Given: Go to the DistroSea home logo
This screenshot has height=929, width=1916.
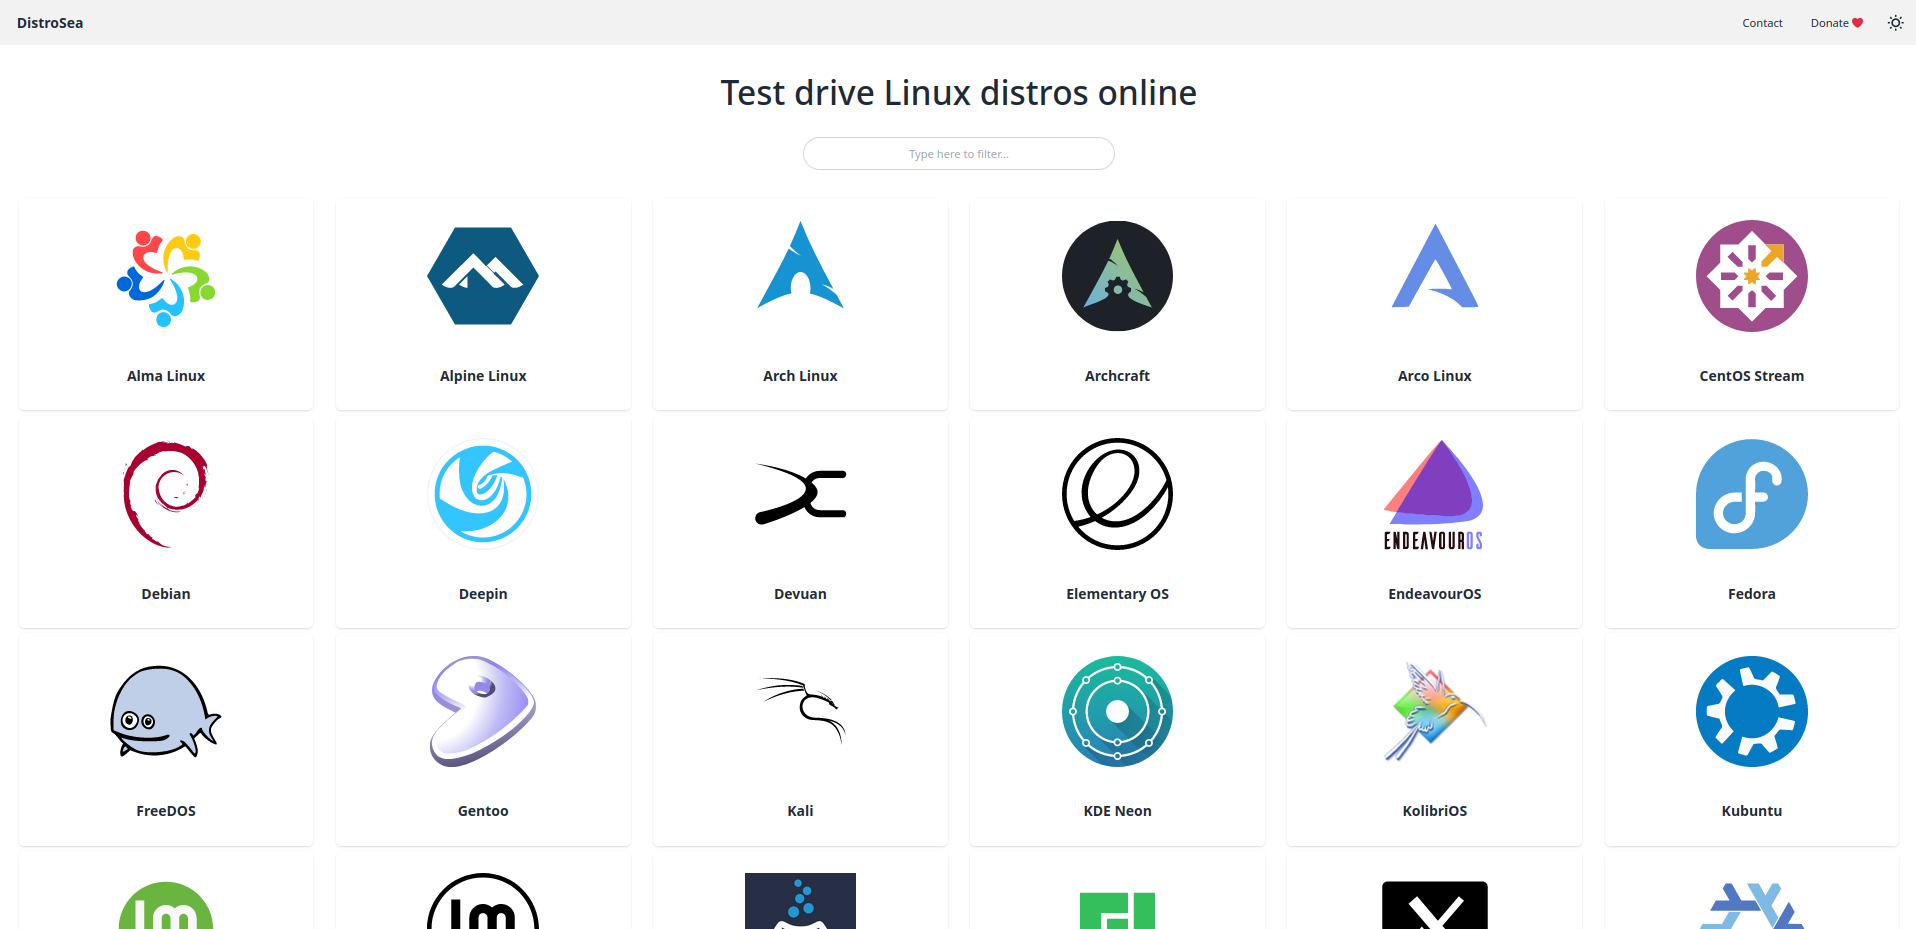Looking at the screenshot, I should [x=50, y=23].
